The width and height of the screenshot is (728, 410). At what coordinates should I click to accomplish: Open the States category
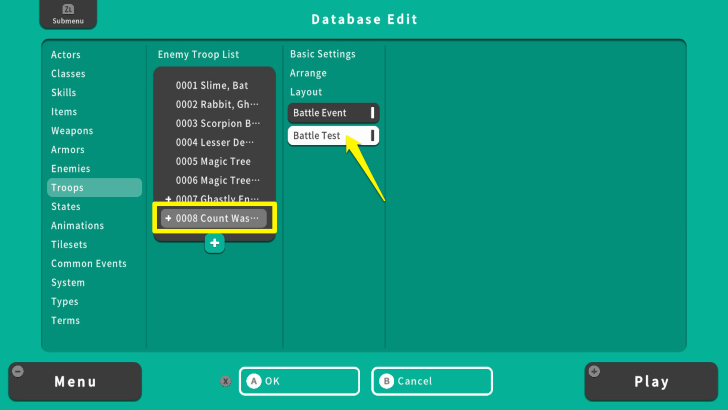66,207
